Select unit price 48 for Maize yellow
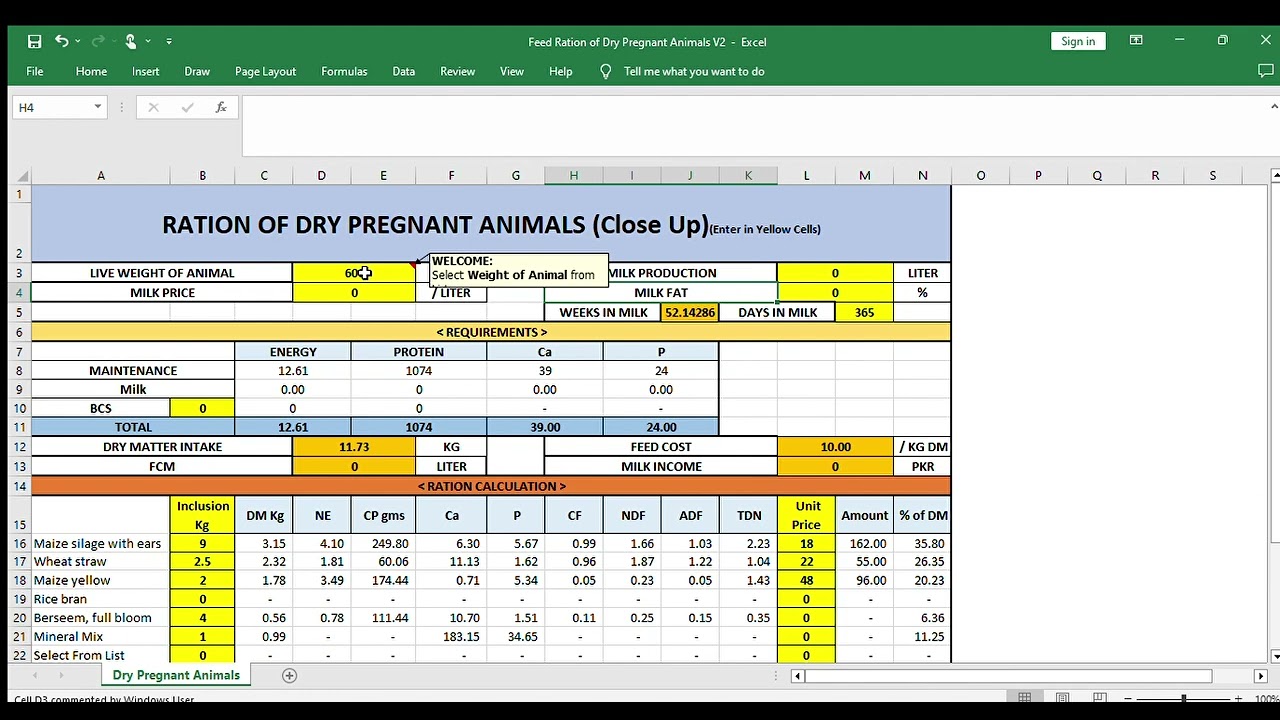The width and height of the screenshot is (1280, 720). tap(806, 581)
